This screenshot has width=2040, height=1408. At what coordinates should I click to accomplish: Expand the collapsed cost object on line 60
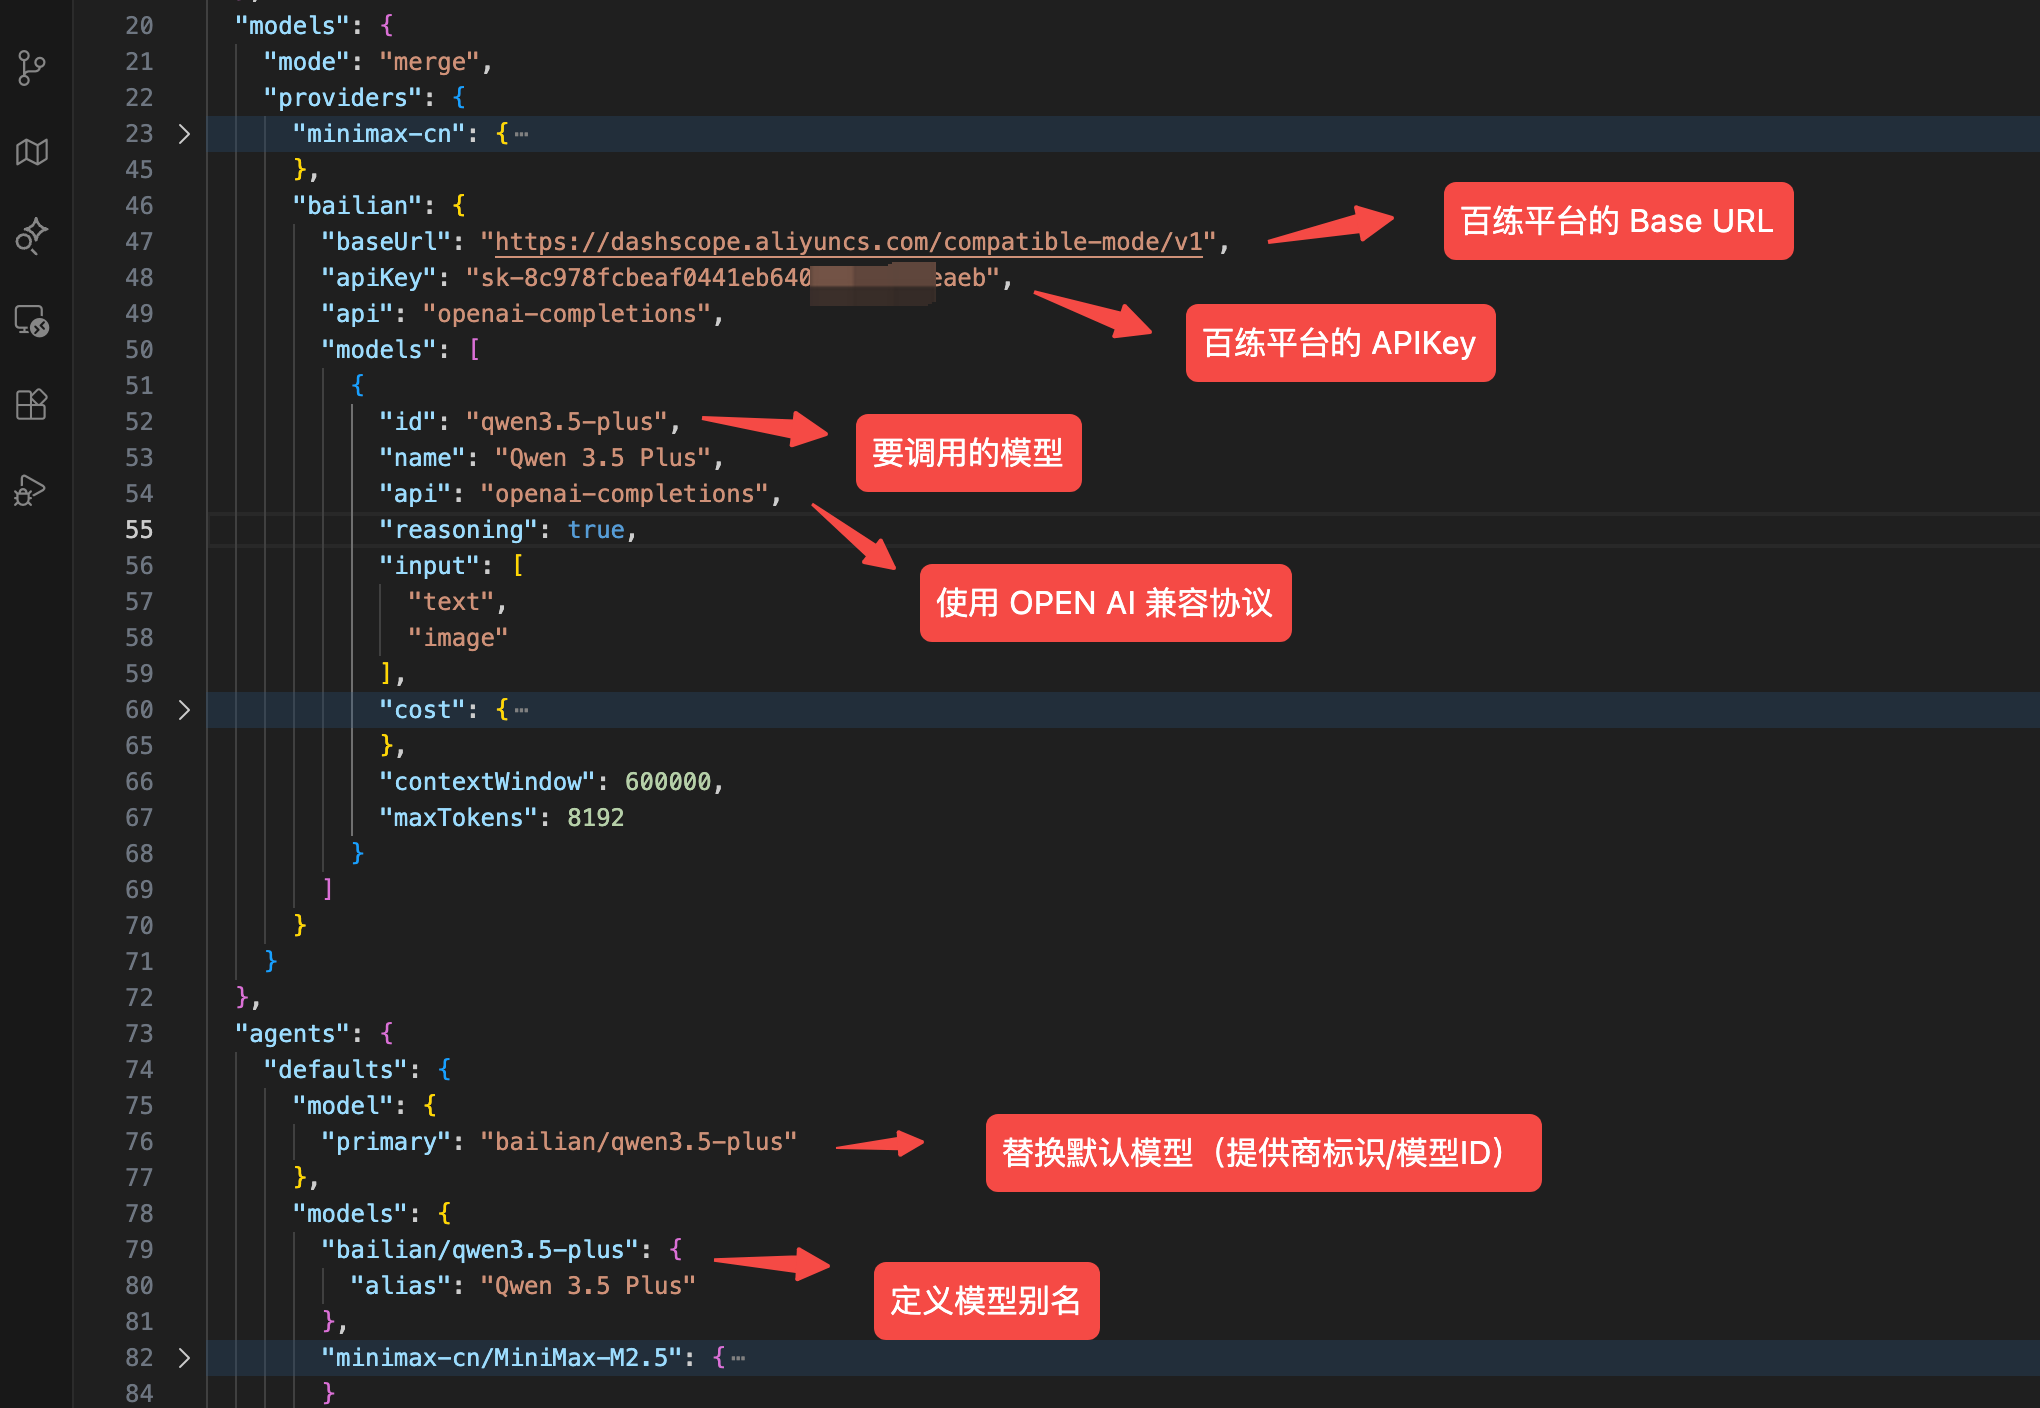coord(185,709)
